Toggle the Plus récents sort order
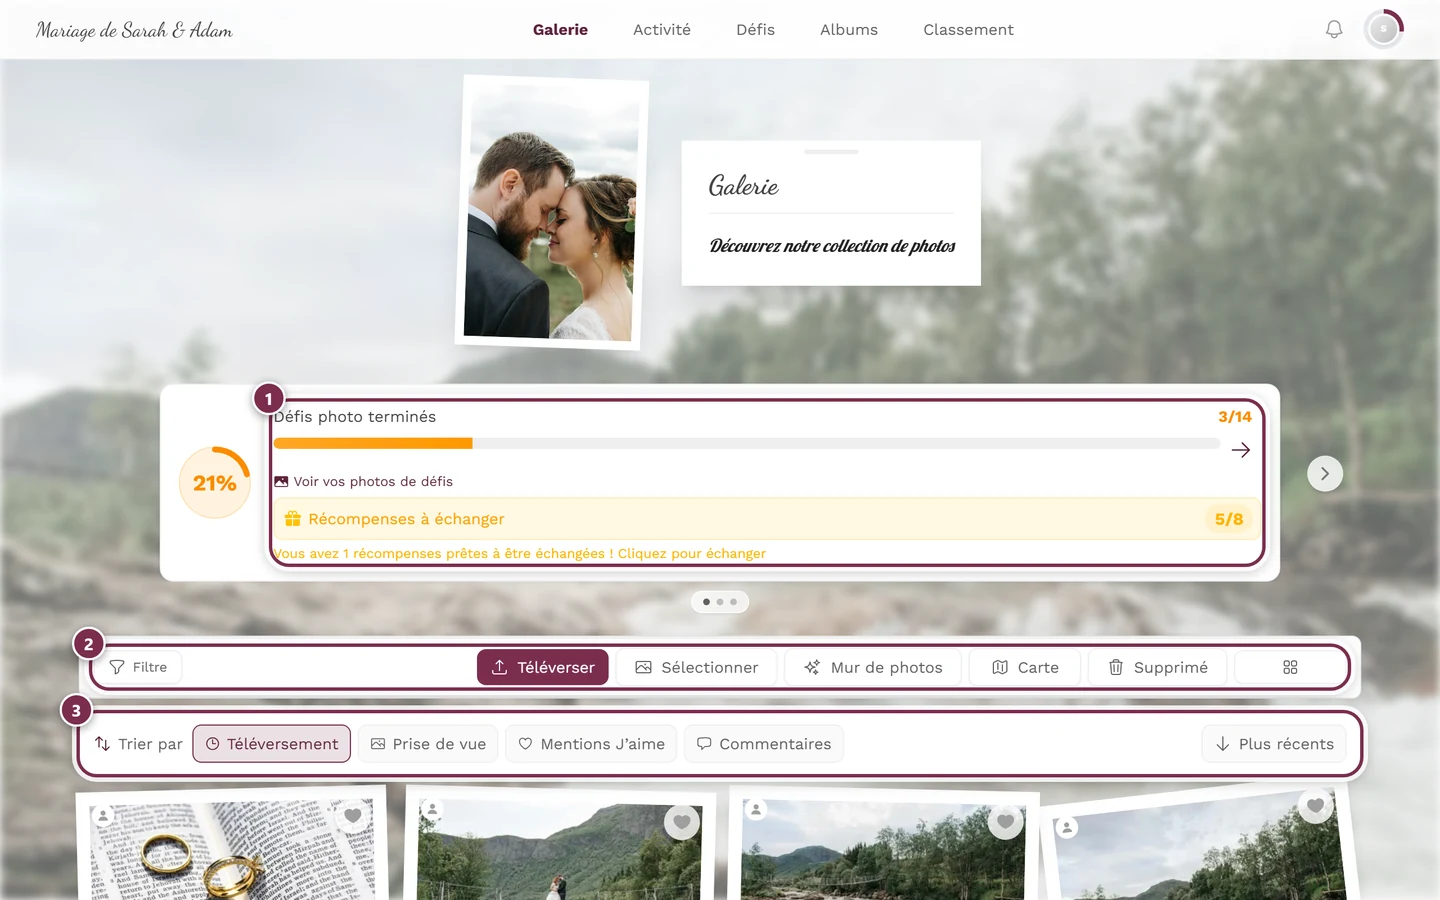This screenshot has height=900, width=1440. pos(1274,744)
